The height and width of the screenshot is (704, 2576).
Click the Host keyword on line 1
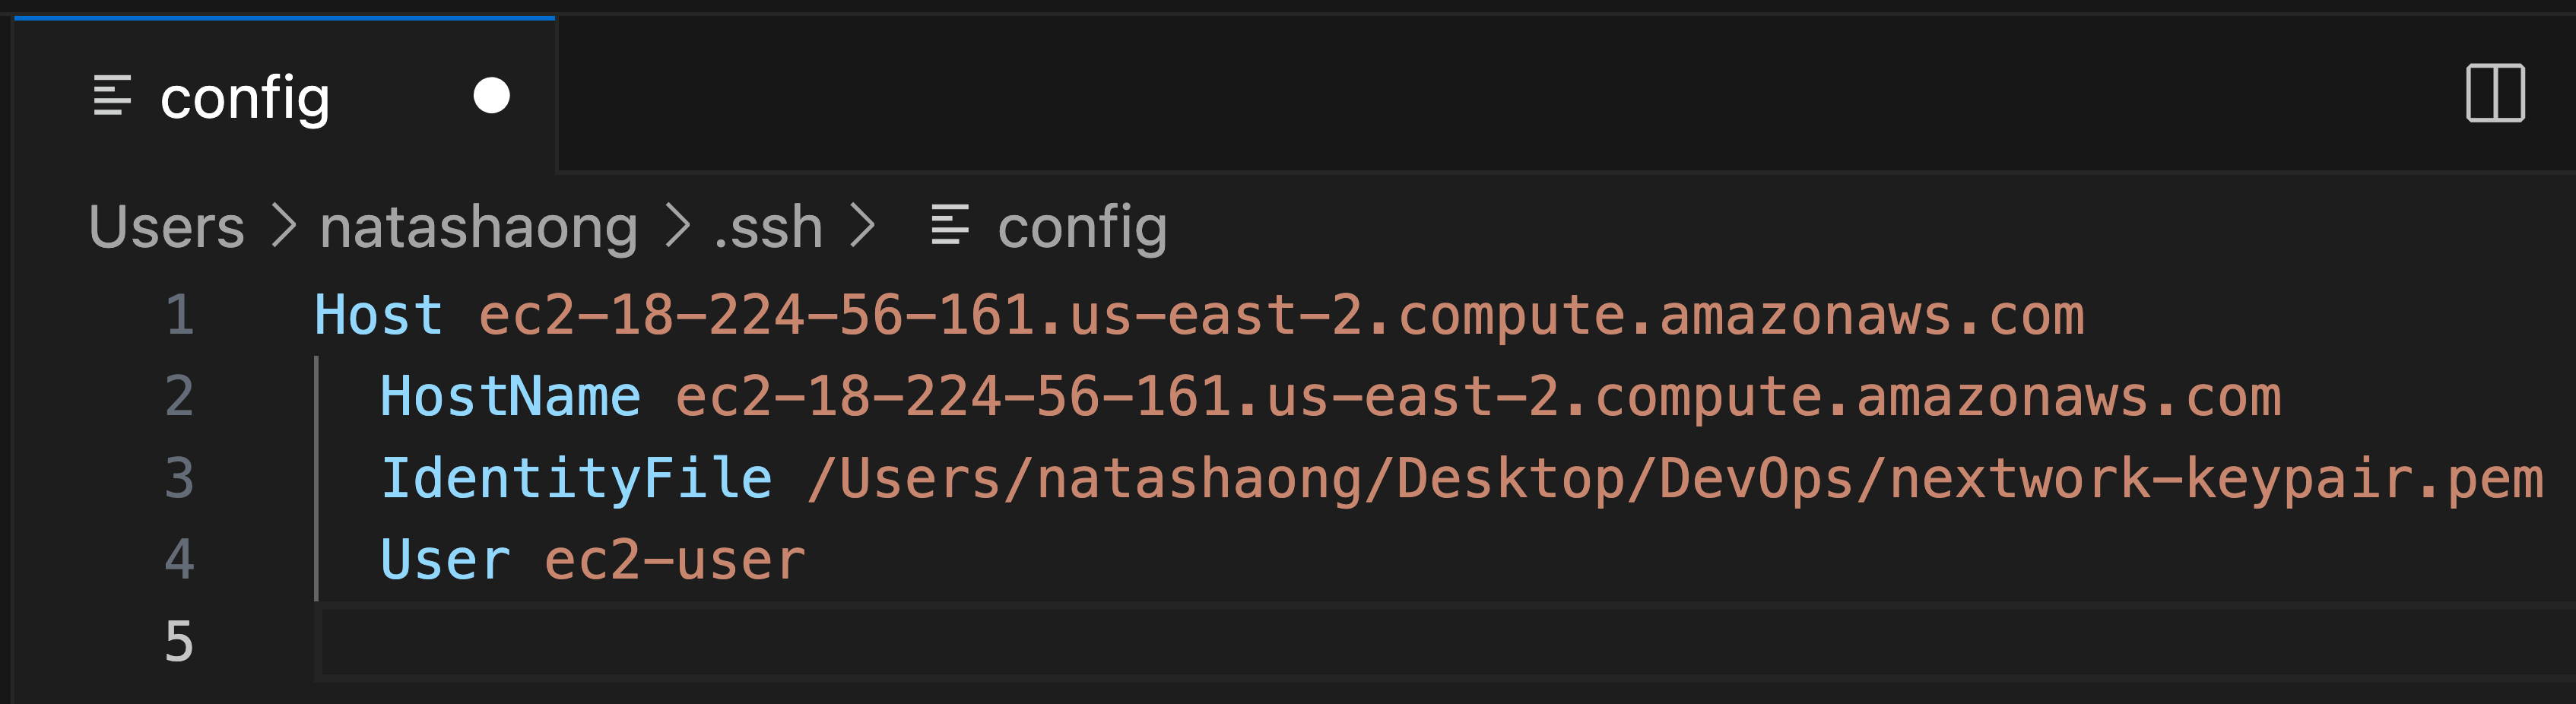tap(378, 316)
